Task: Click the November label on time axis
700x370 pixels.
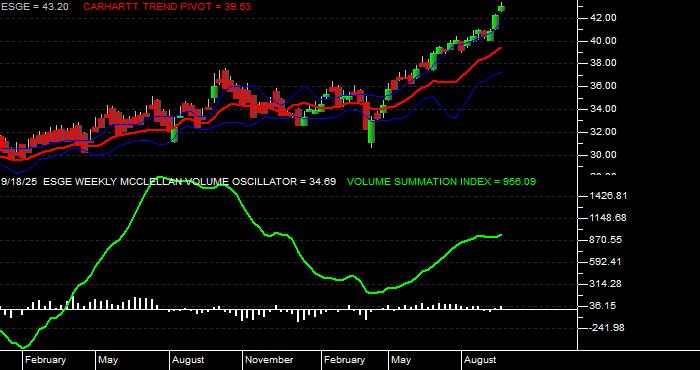Action: tap(270, 360)
